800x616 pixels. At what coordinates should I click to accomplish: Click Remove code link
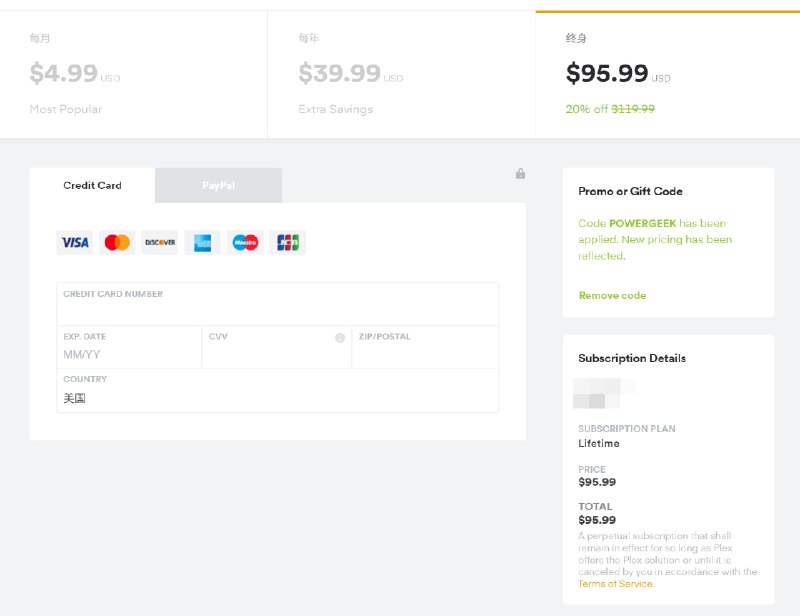point(612,296)
